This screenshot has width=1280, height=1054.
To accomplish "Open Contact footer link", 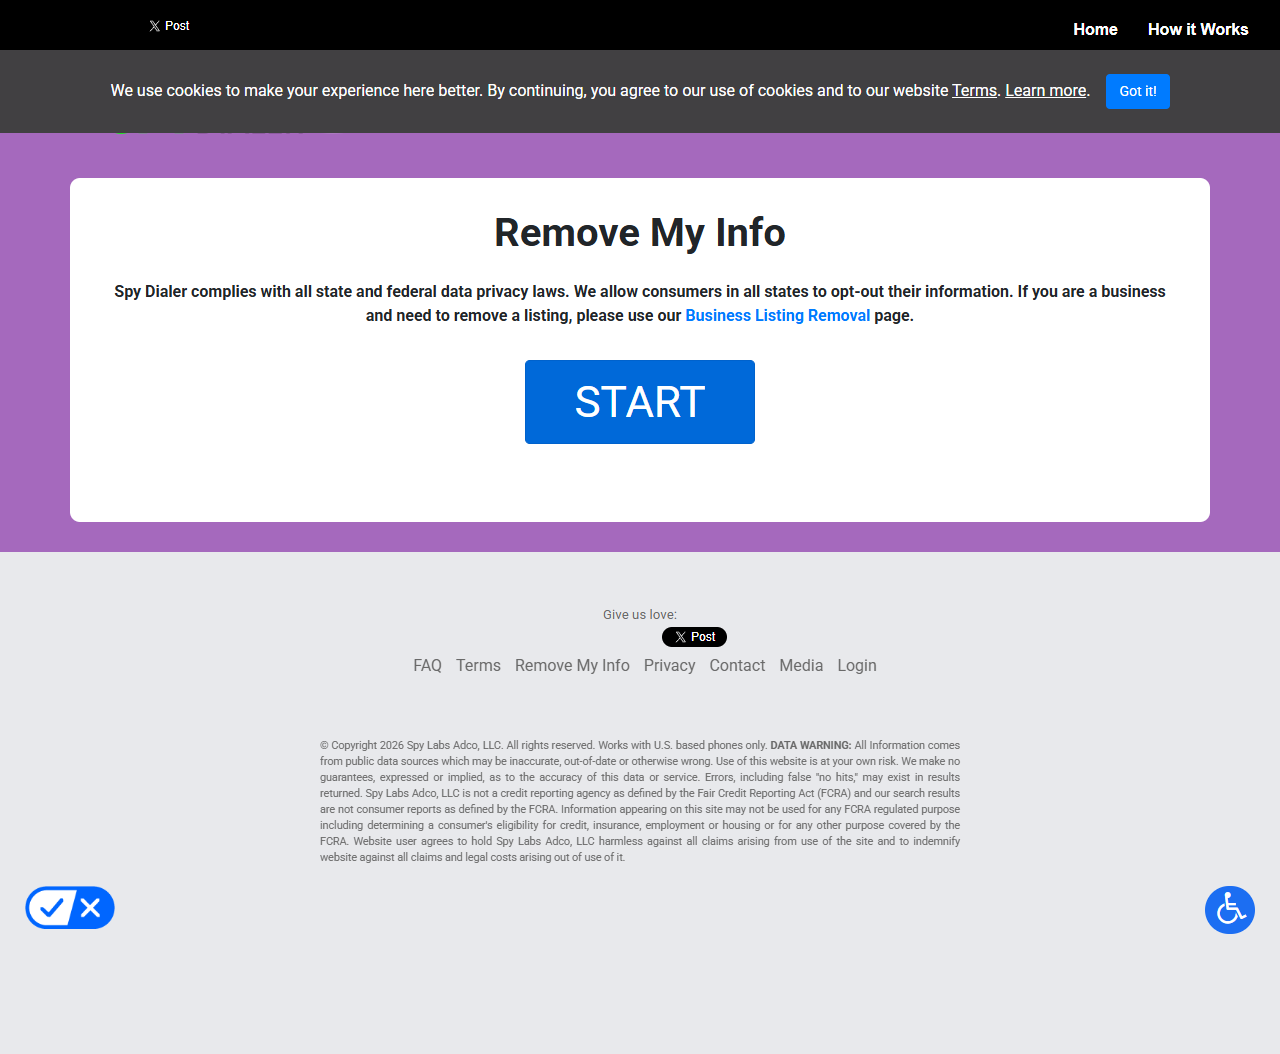I will [x=737, y=665].
